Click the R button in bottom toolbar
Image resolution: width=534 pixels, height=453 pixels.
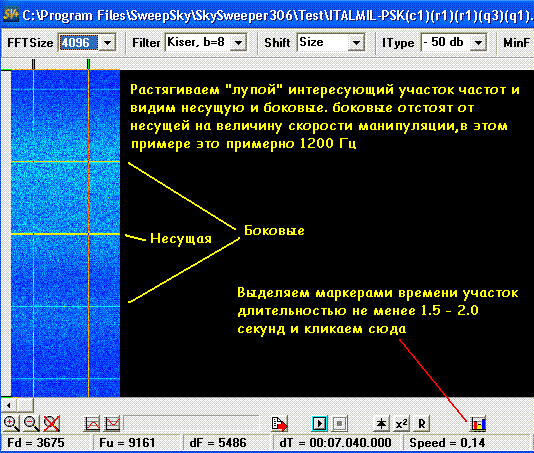(422, 424)
